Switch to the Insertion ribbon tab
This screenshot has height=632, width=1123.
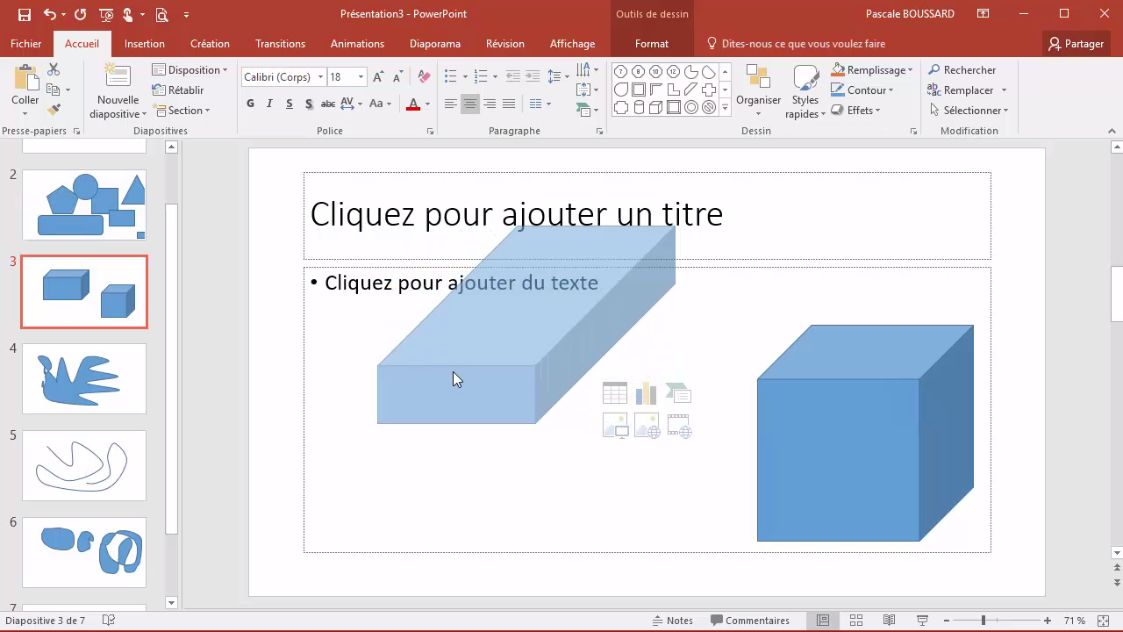144,43
